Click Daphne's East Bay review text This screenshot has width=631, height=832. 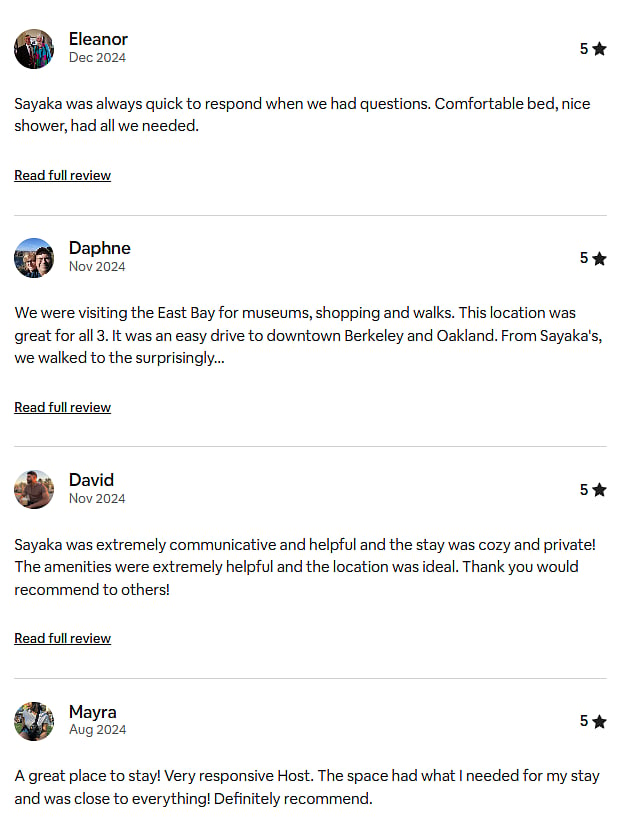click(x=308, y=335)
